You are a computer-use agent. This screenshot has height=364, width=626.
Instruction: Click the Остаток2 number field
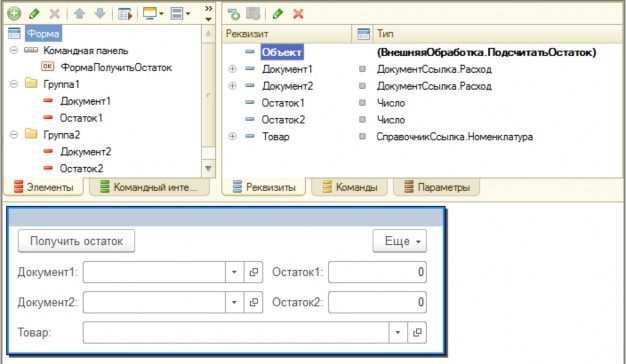378,303
